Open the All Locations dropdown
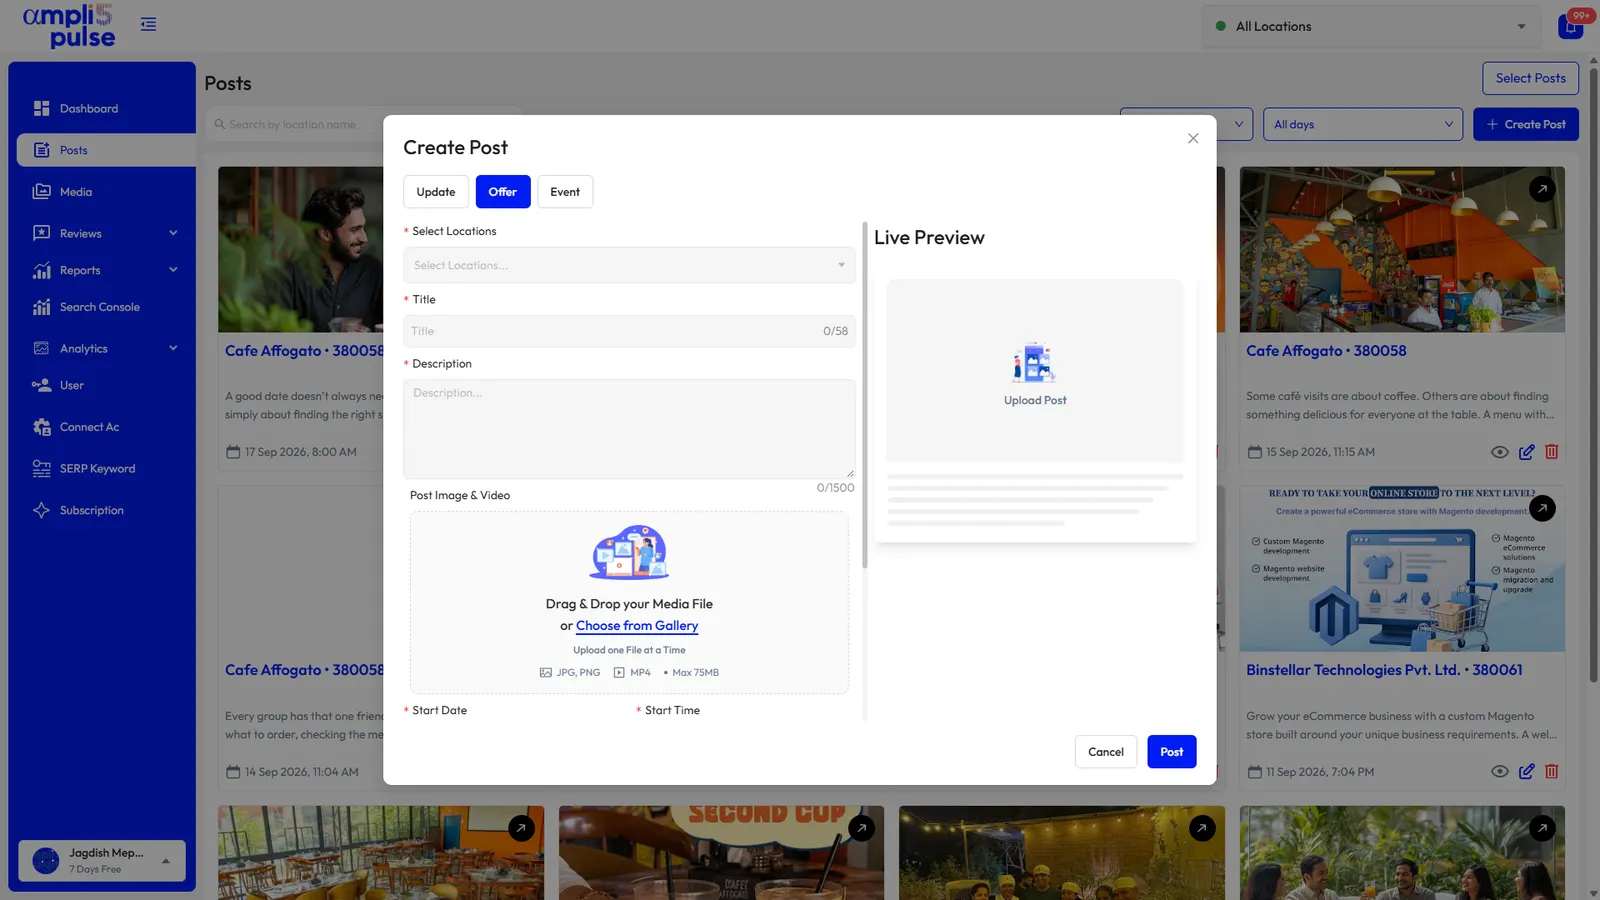 coord(1372,26)
